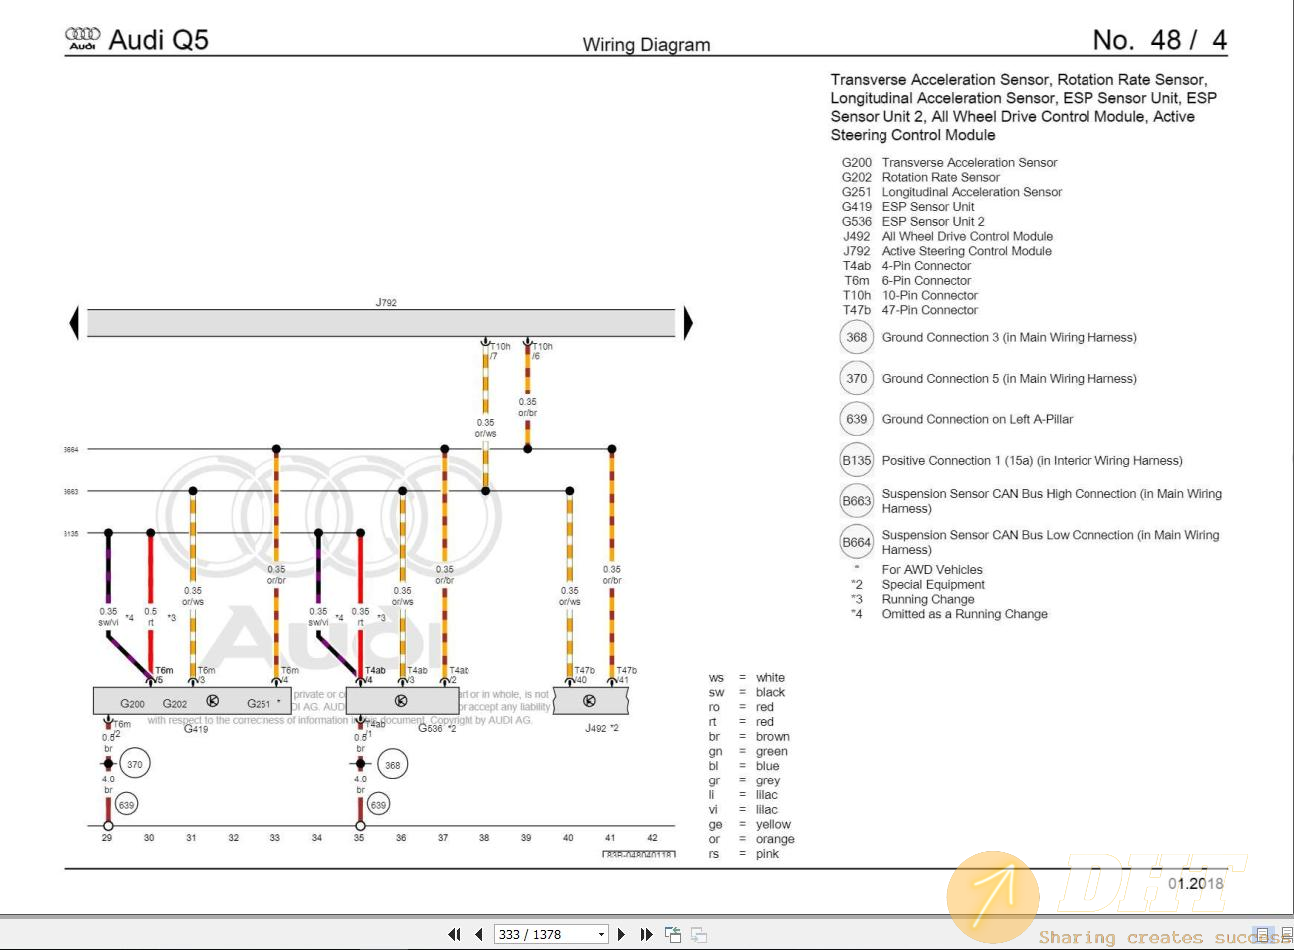Click 'Active Steering Control Module' legend entry
The width and height of the screenshot is (1294, 950).
[x=966, y=251]
